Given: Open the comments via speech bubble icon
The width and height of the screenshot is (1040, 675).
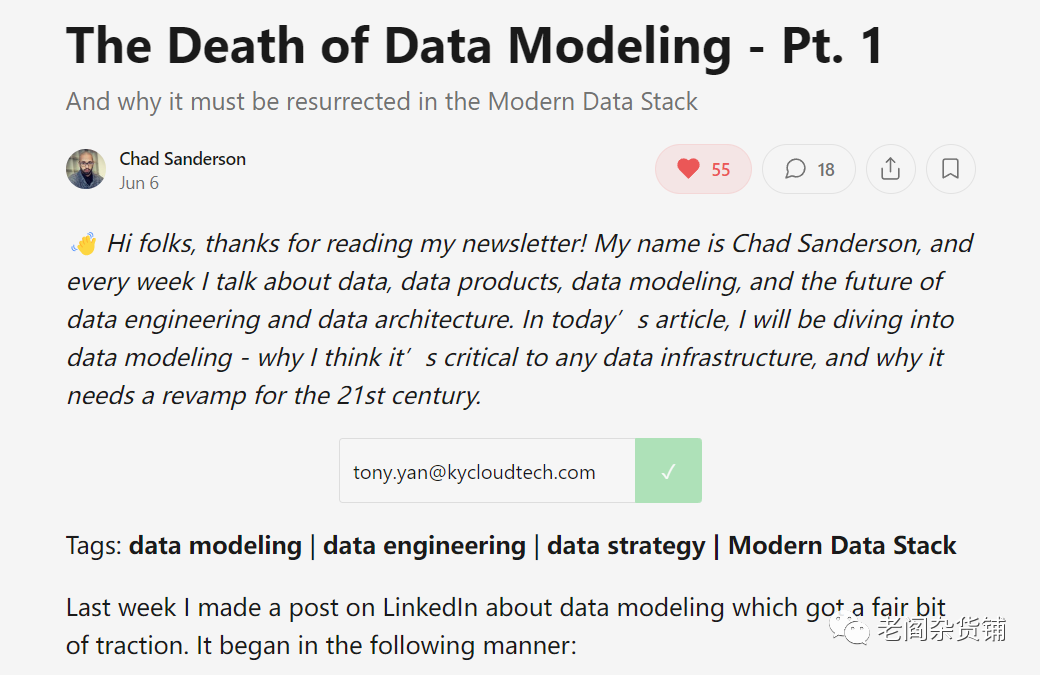Looking at the screenshot, I should [808, 169].
